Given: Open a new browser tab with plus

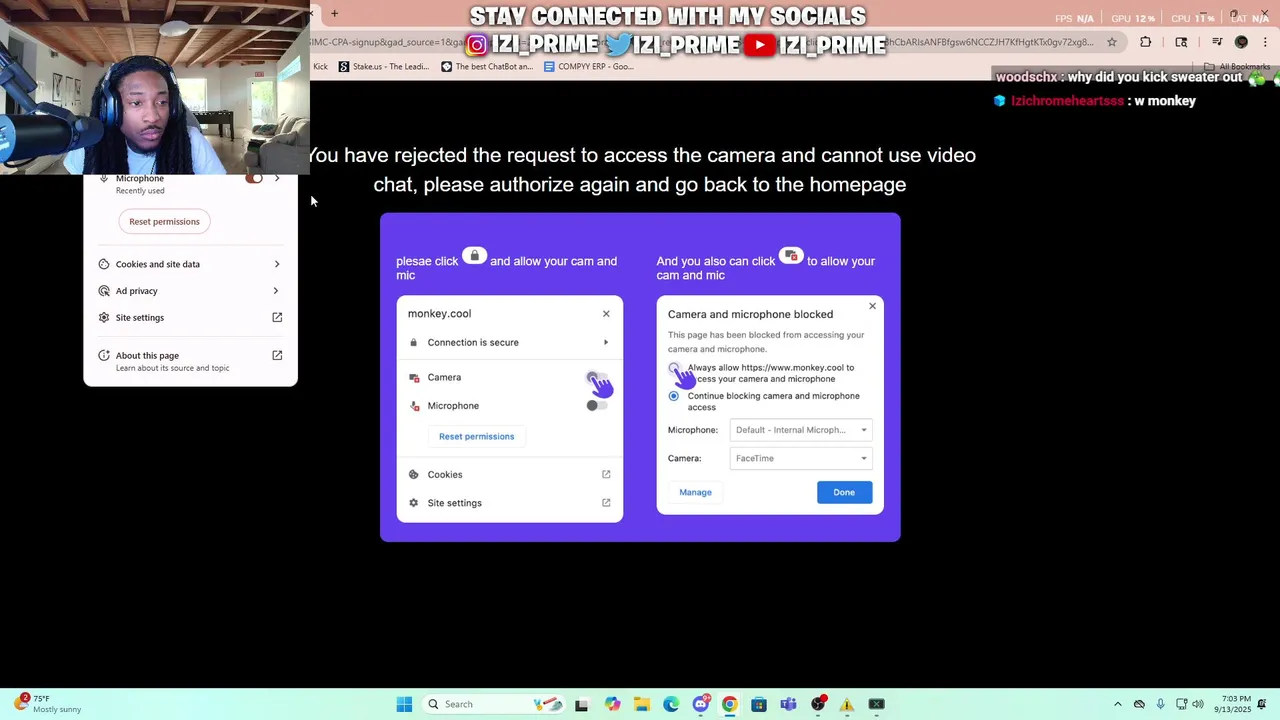Looking at the screenshot, I should (334, 13).
